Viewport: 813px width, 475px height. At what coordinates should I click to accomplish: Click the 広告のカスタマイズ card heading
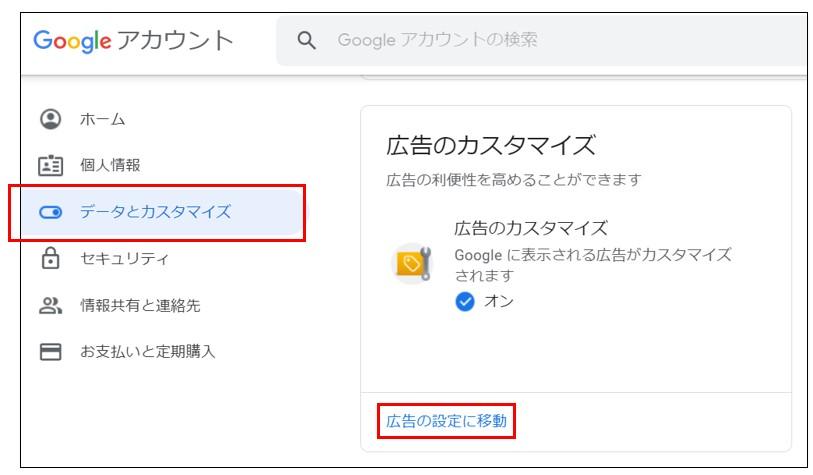click(x=490, y=145)
